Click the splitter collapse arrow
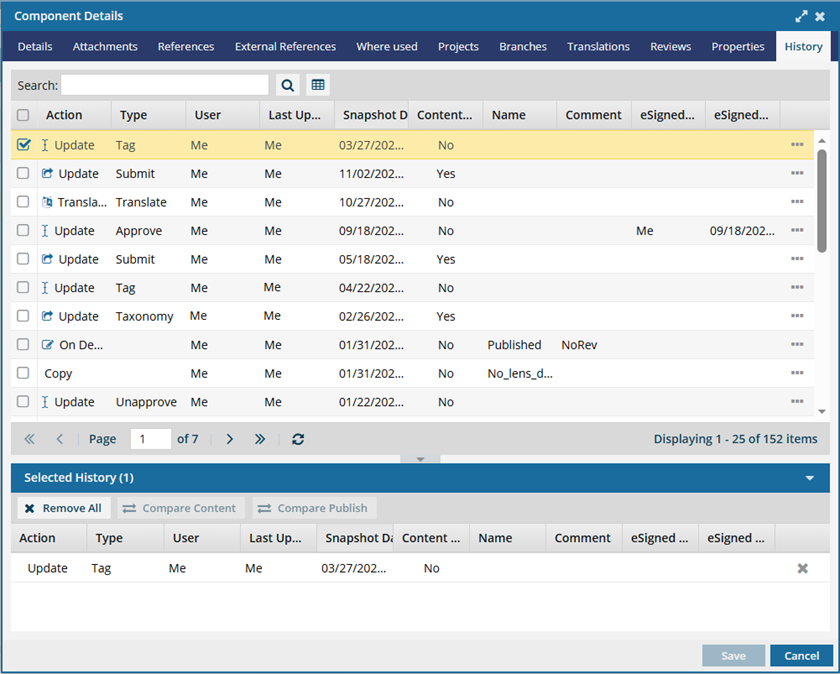The width and height of the screenshot is (840, 674). pos(420,459)
